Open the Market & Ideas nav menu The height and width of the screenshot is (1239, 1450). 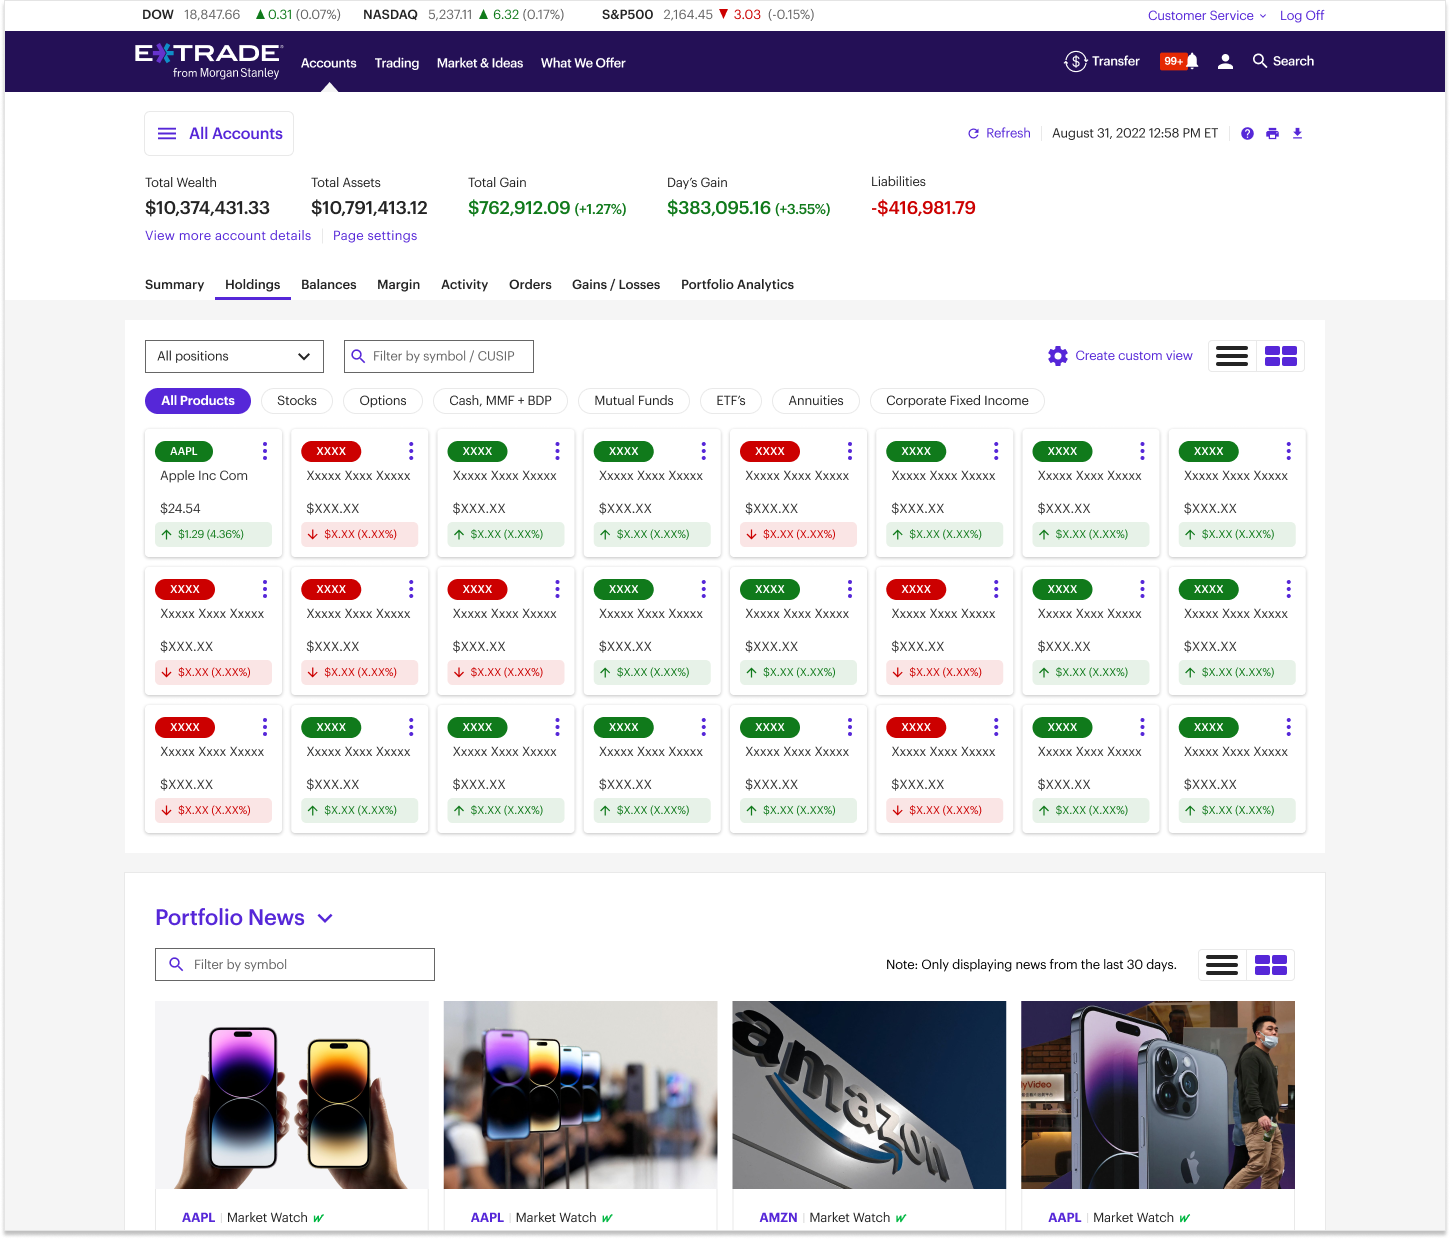(x=480, y=63)
